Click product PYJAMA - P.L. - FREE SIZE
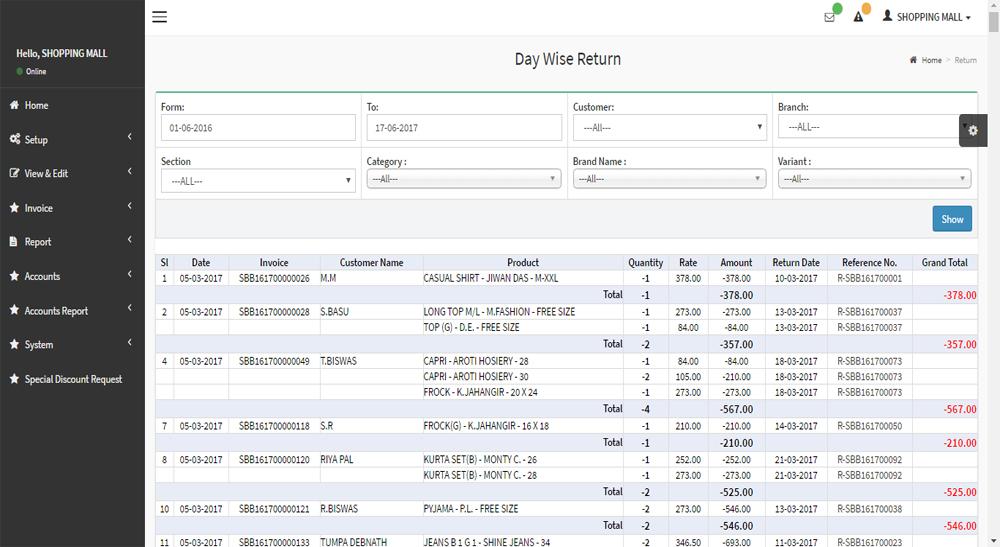 tap(471, 509)
